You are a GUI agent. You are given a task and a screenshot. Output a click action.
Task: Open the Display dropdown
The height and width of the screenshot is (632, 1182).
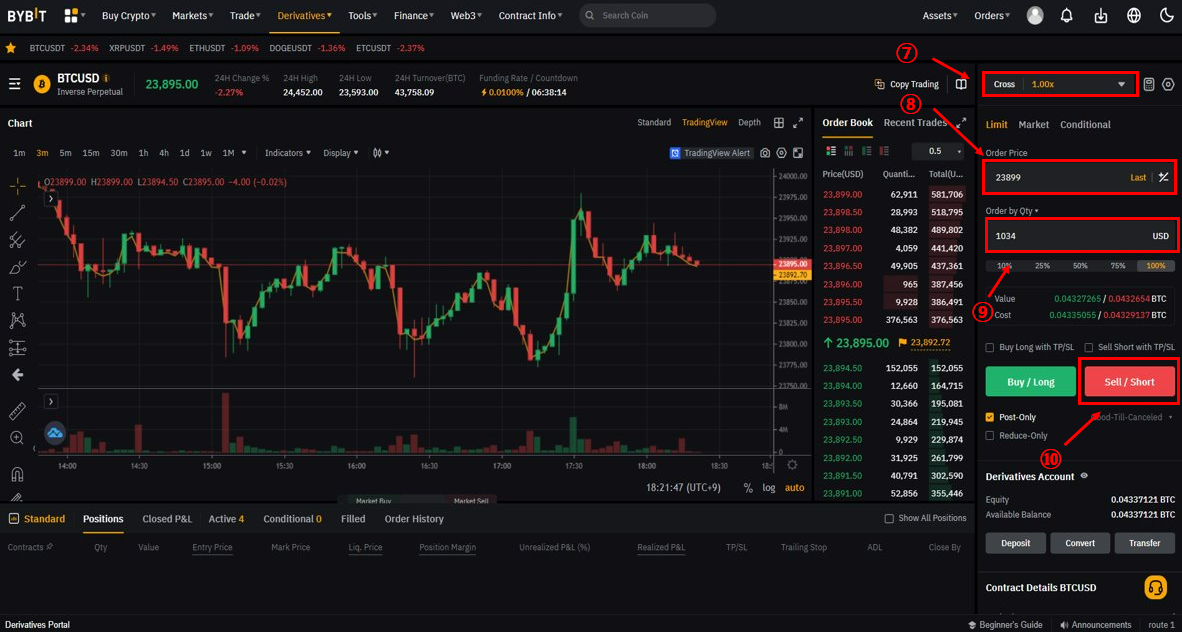[x=341, y=153]
